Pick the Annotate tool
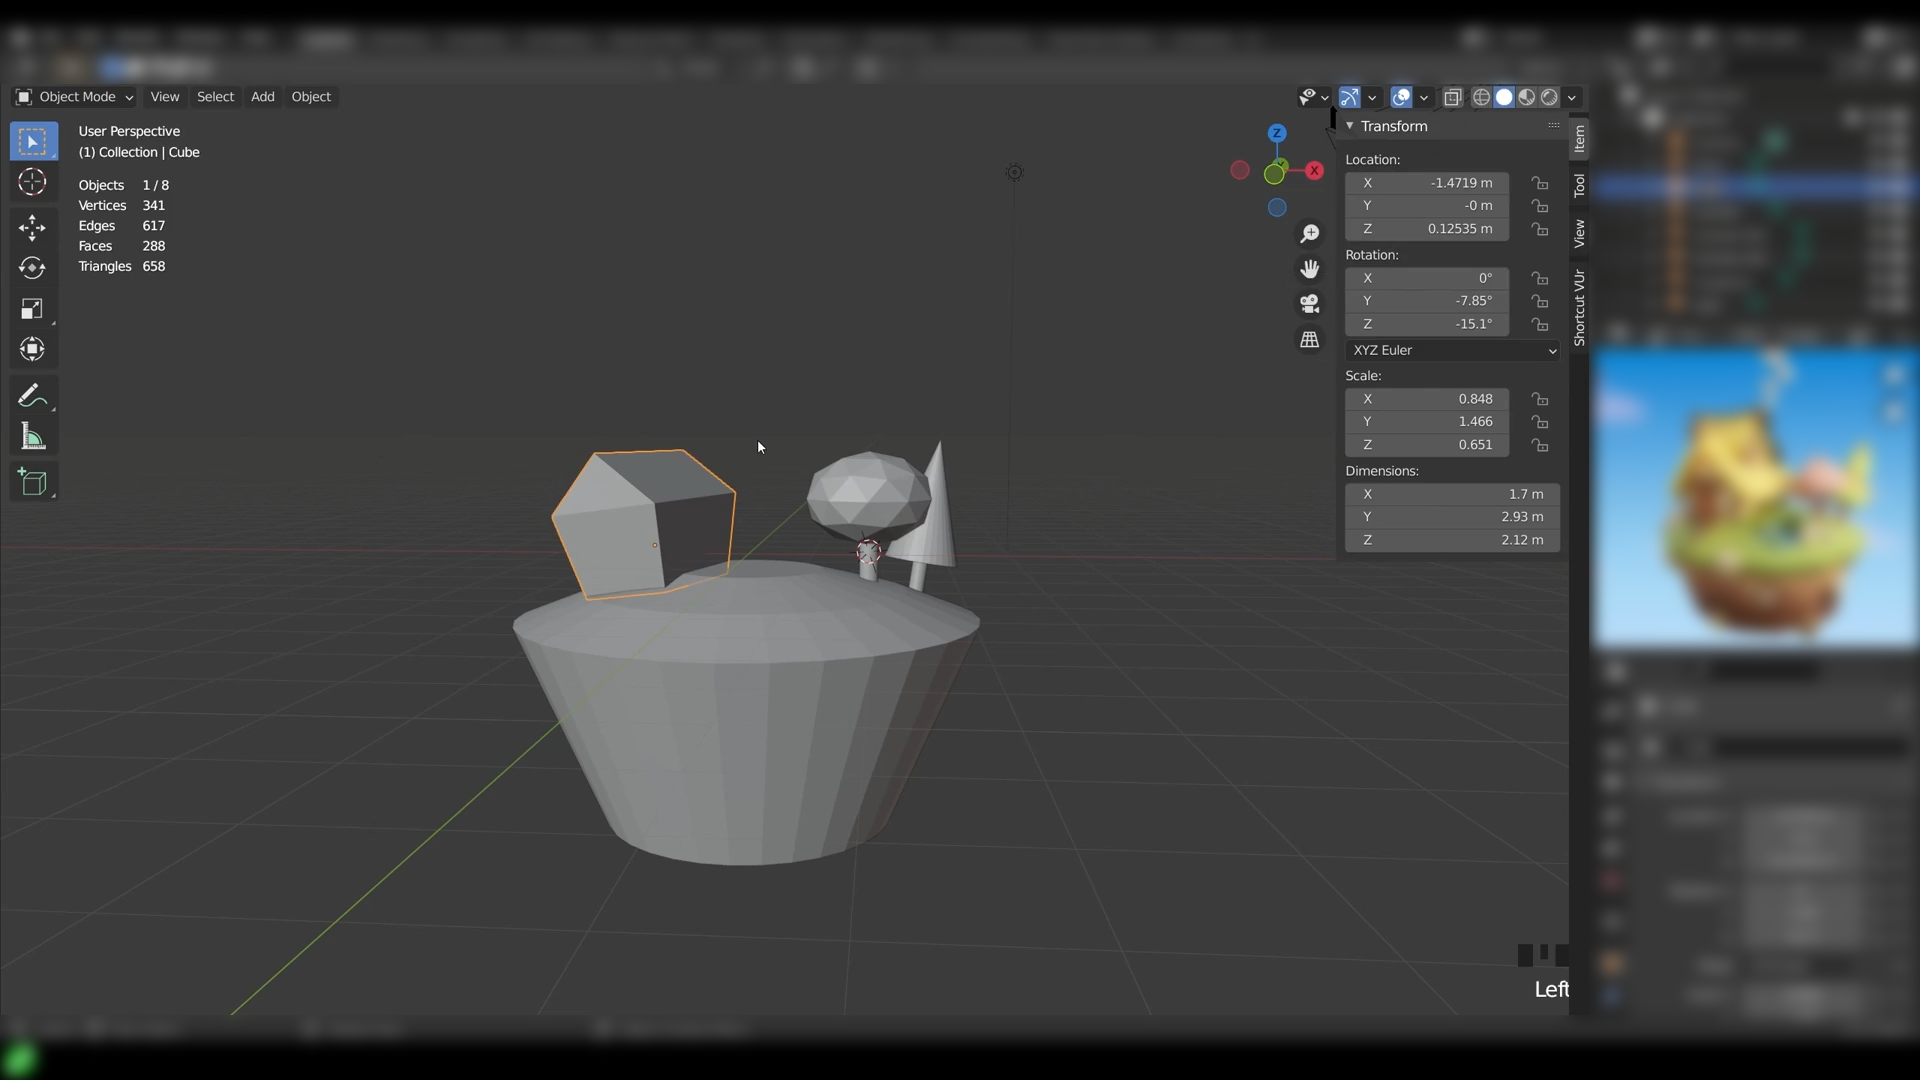Viewport: 1920px width, 1080px height. (33, 395)
